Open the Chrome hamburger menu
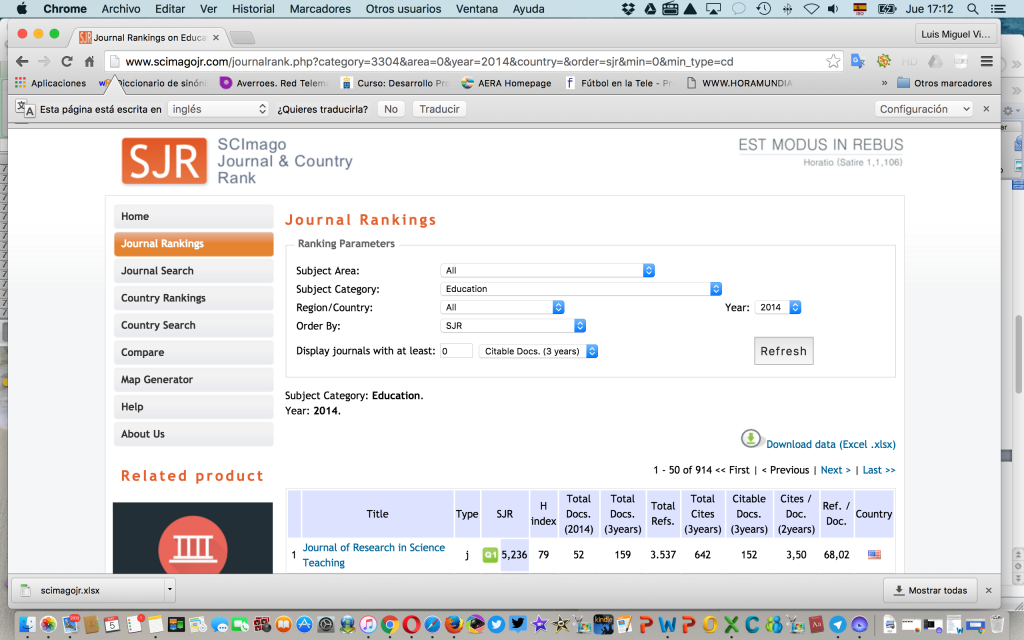 (987, 61)
